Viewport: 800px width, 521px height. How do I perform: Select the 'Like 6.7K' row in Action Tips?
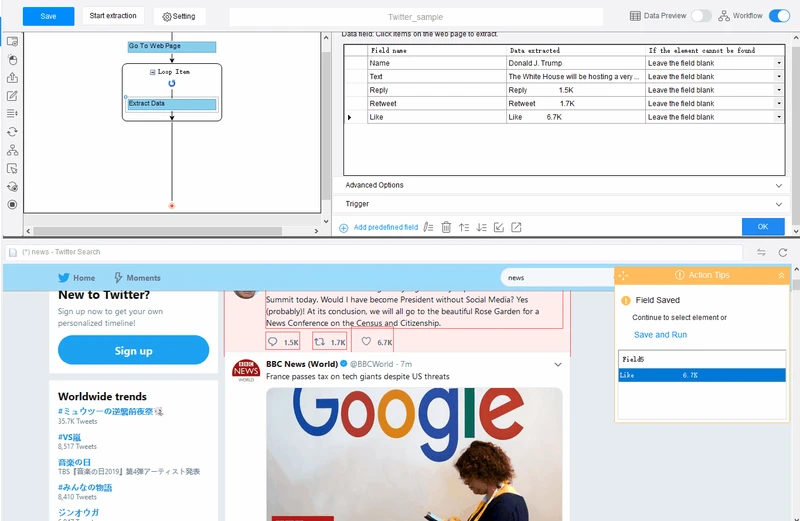pyautogui.click(x=702, y=376)
